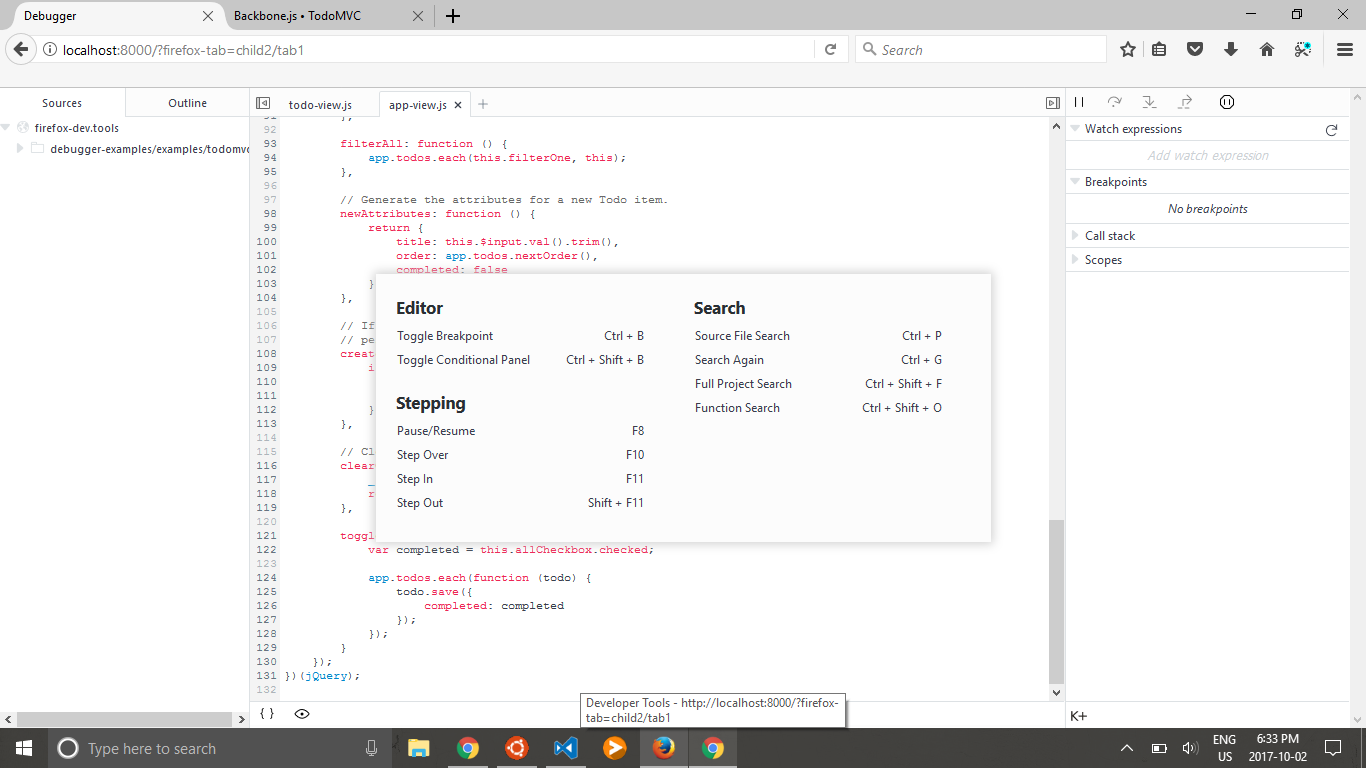
Task: Open a new browser tab
Action: pyautogui.click(x=453, y=16)
